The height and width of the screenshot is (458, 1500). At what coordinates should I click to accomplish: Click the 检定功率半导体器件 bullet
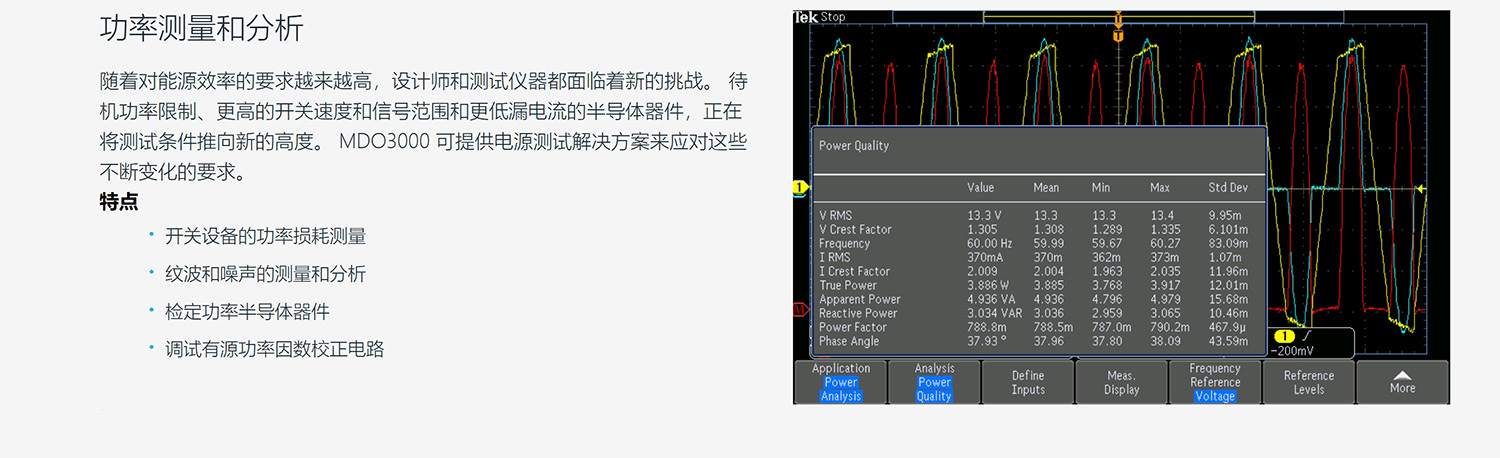[247, 312]
